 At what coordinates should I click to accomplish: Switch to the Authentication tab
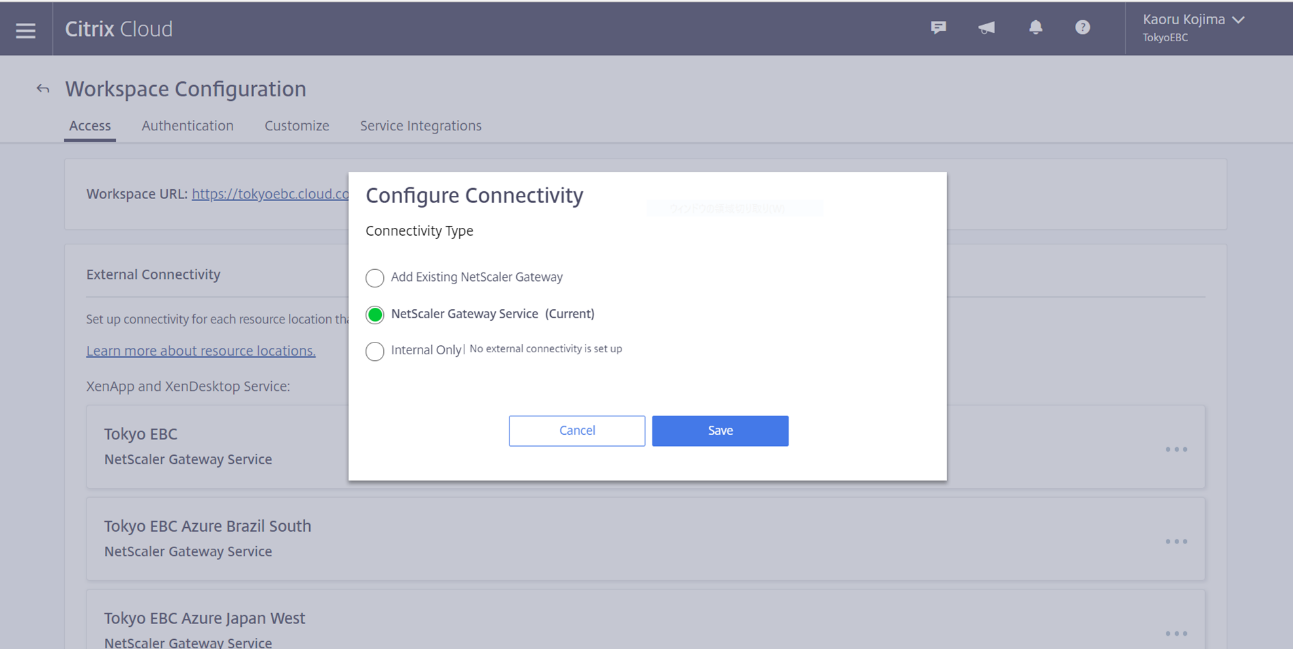click(x=187, y=126)
